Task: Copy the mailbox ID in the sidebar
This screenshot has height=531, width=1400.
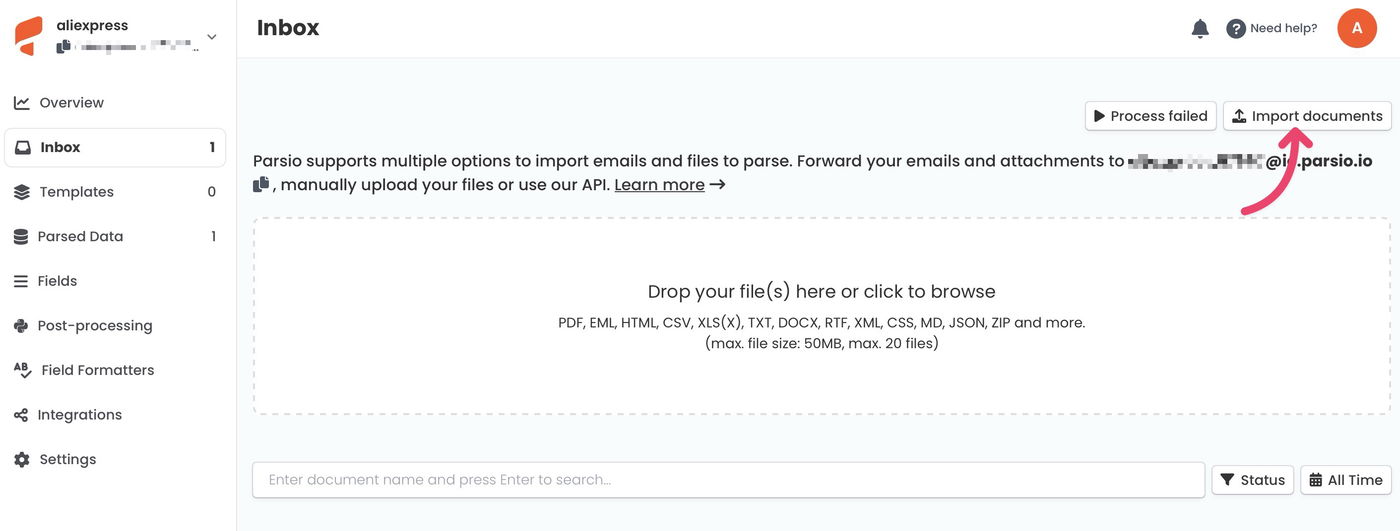Action: [64, 47]
